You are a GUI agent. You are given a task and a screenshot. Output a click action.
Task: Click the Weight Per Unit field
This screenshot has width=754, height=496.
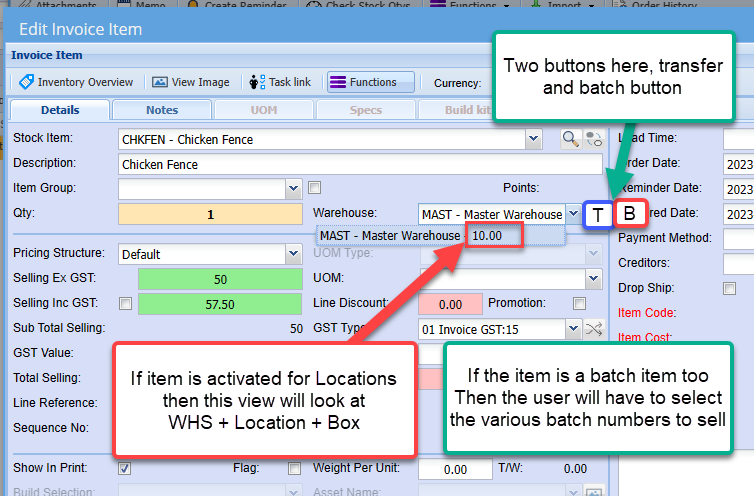(455, 469)
